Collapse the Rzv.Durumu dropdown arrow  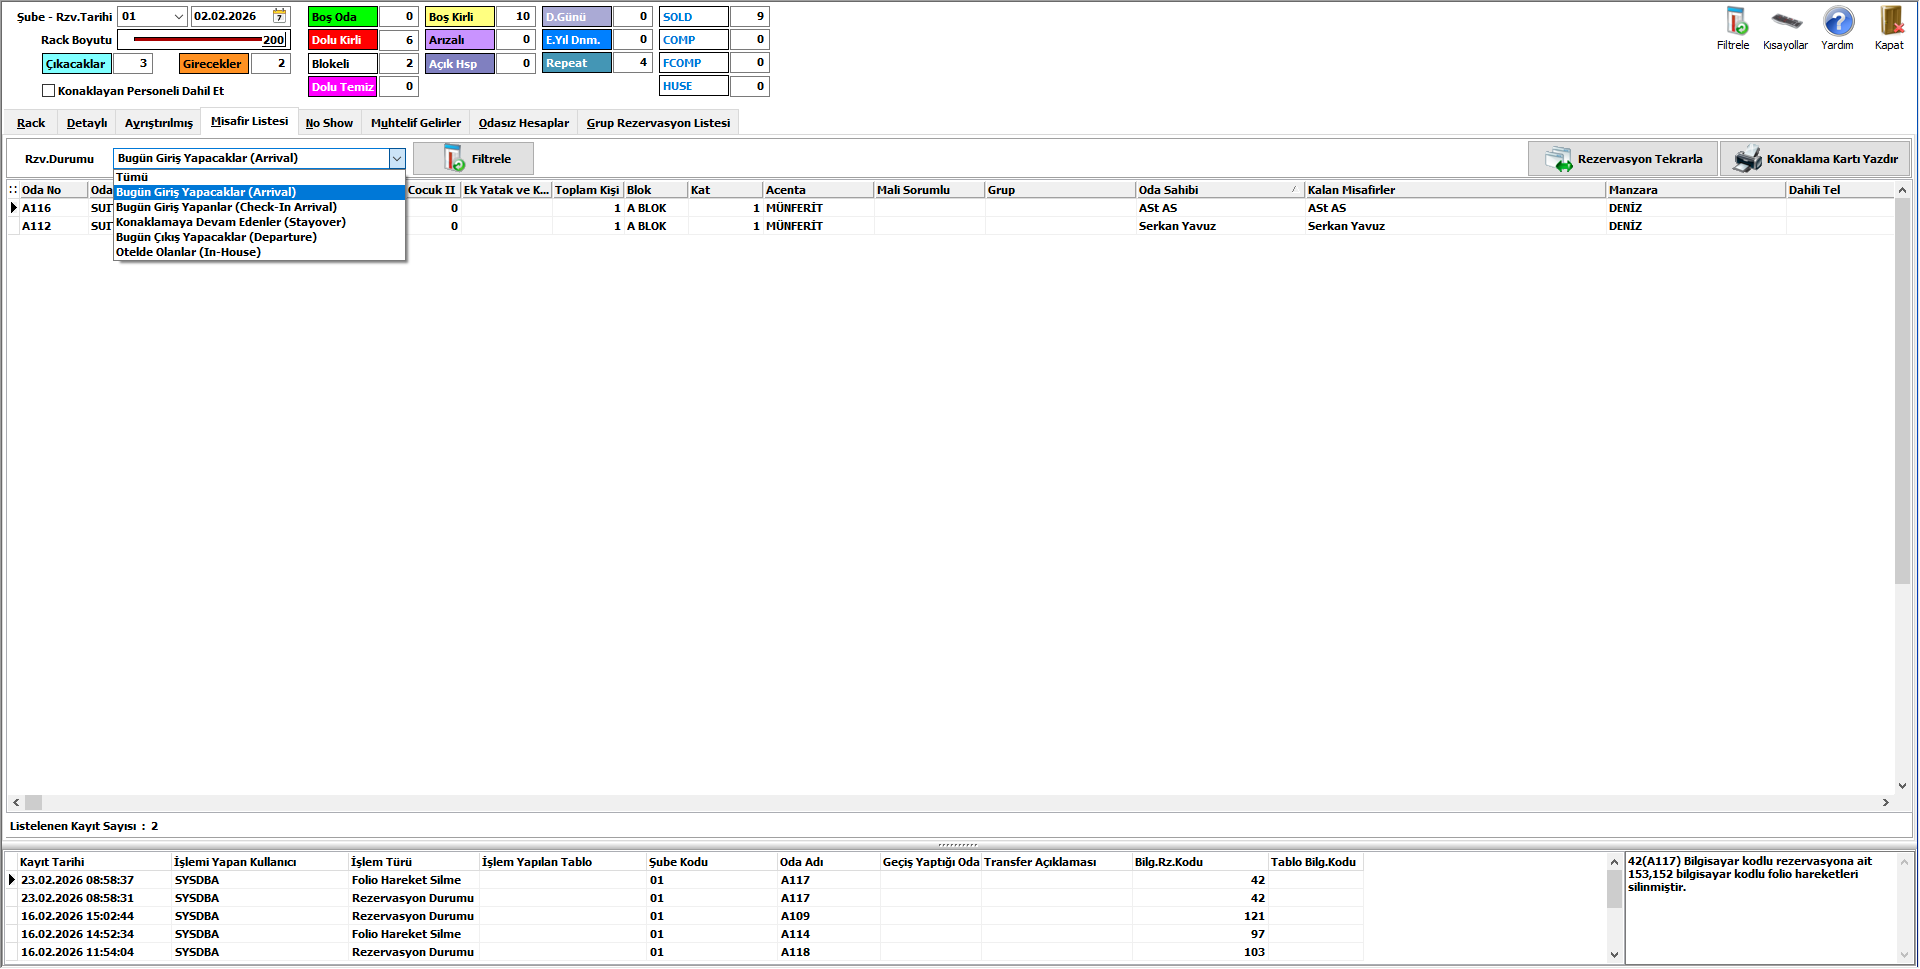[x=396, y=158]
